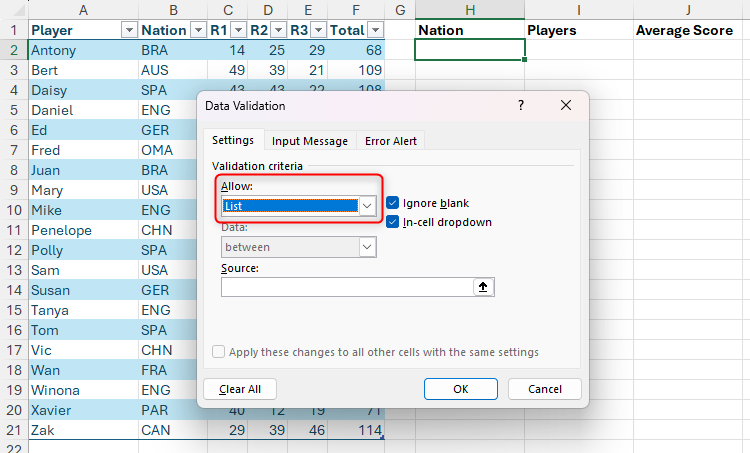Uncheck the Ignore blank checkbox
Viewport: 750px width, 453px height.
pos(393,203)
